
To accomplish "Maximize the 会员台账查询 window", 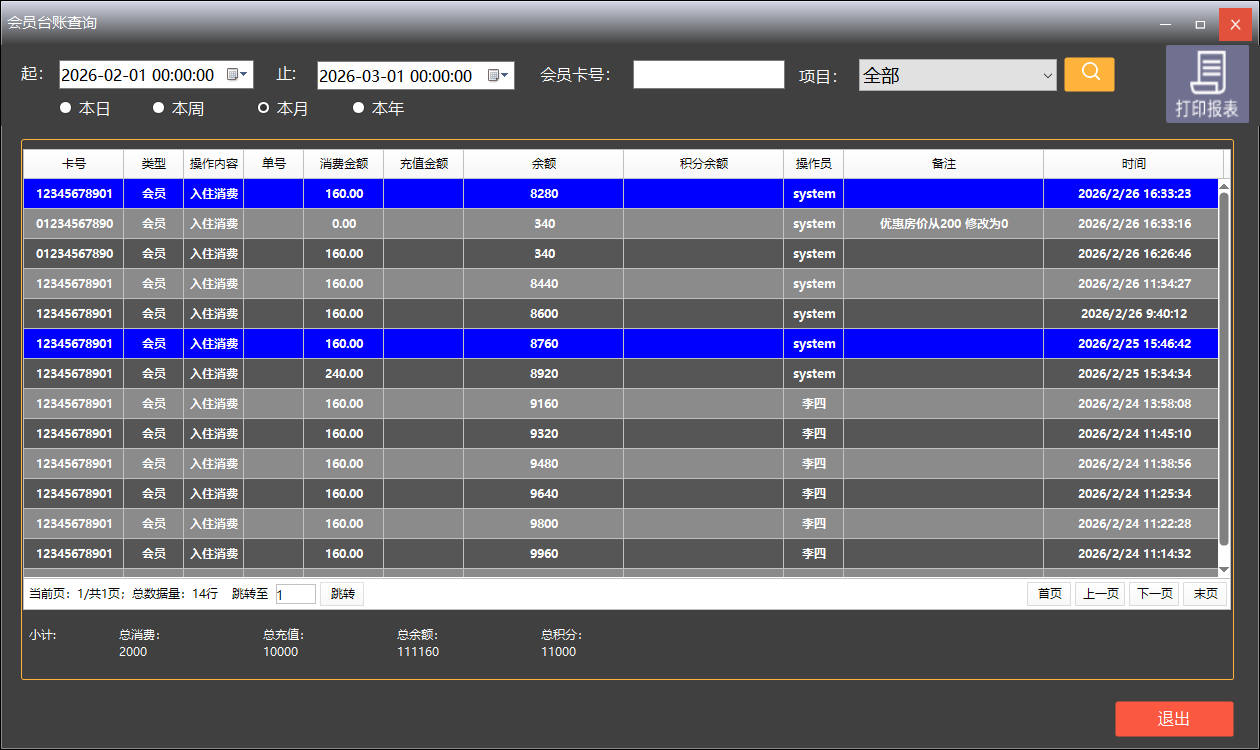I will point(1200,24).
